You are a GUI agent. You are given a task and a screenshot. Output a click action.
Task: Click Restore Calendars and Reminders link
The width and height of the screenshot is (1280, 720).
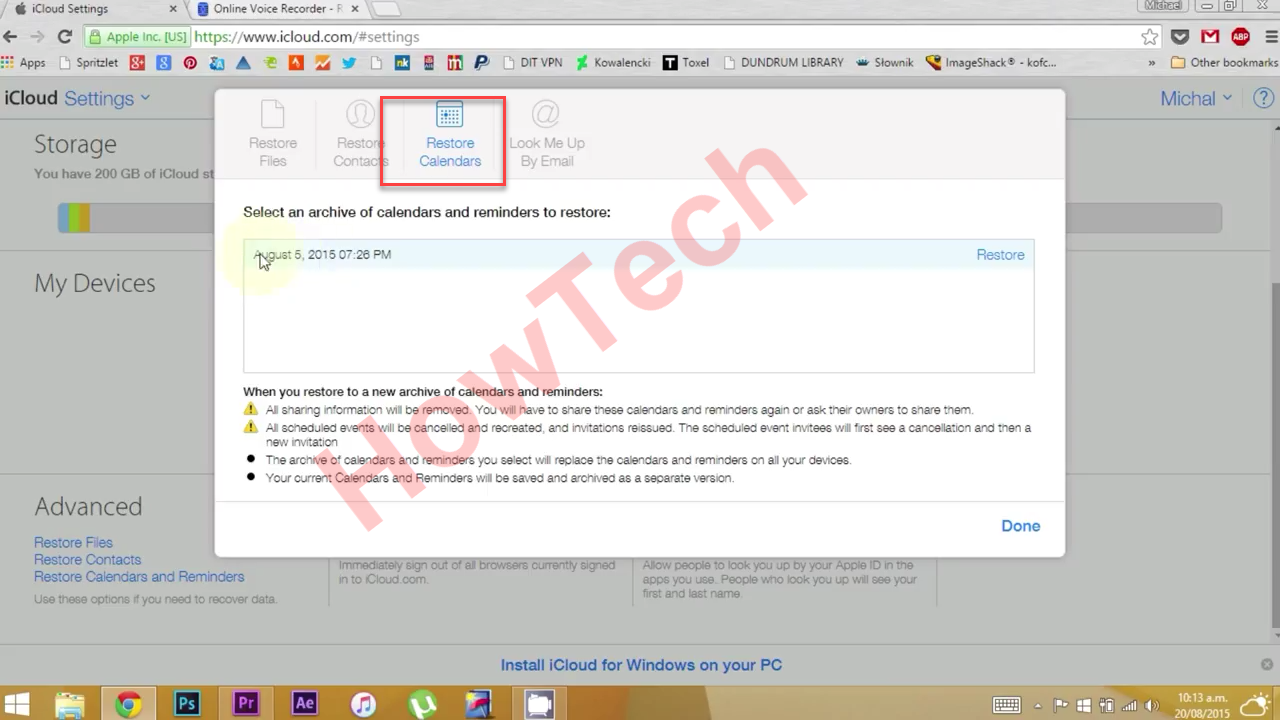coord(139,576)
